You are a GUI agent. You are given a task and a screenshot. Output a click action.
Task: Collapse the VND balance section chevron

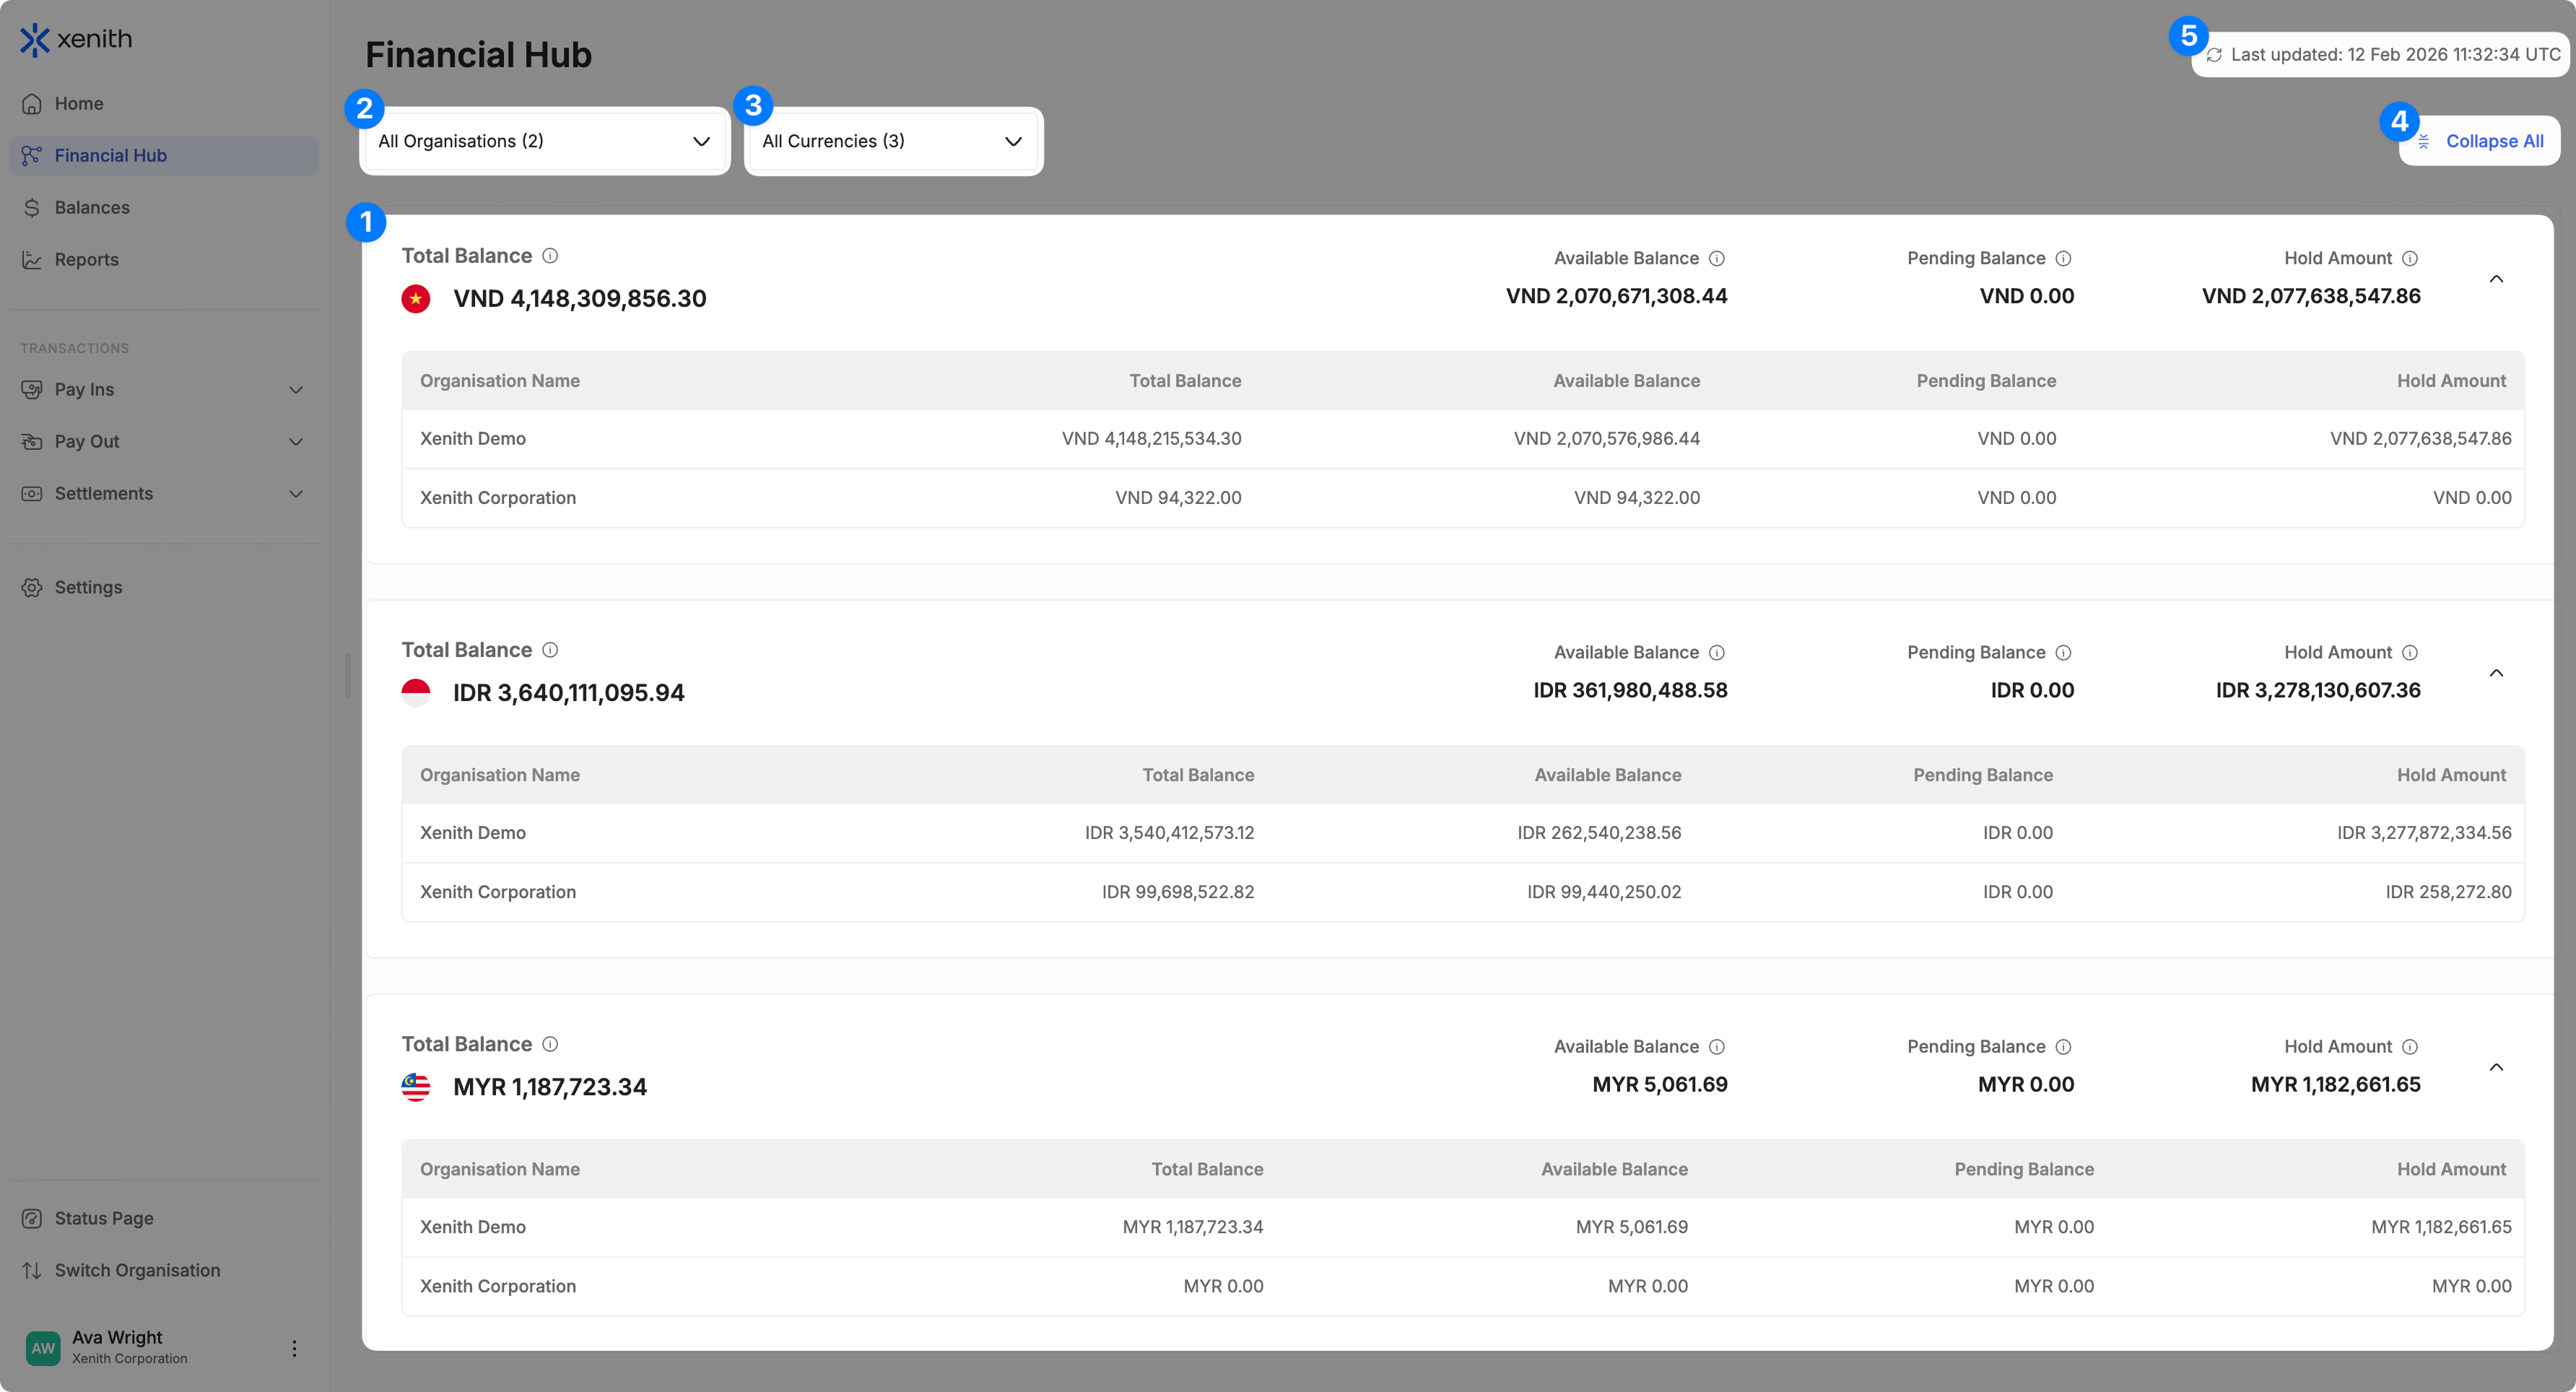pyautogui.click(x=2496, y=279)
